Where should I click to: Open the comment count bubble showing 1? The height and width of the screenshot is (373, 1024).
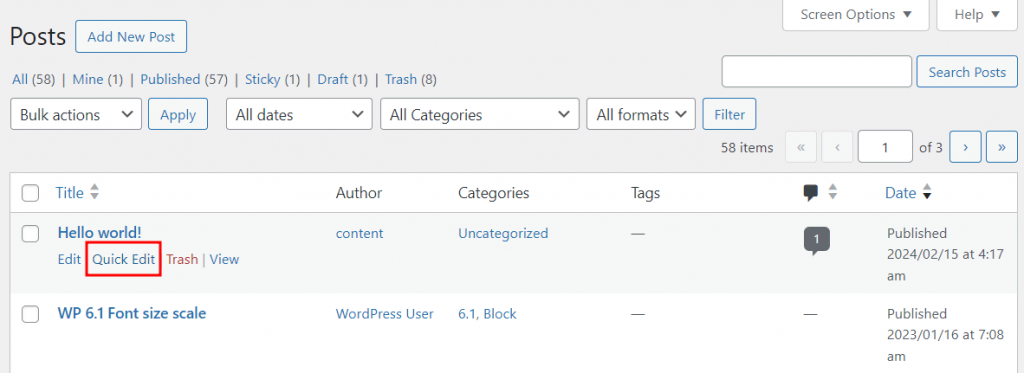click(x=816, y=240)
